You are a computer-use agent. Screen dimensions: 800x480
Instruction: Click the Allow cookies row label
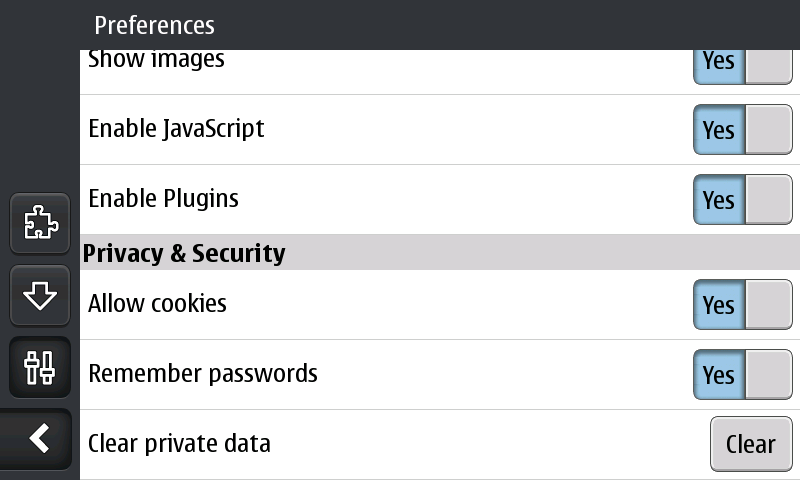pos(157,303)
